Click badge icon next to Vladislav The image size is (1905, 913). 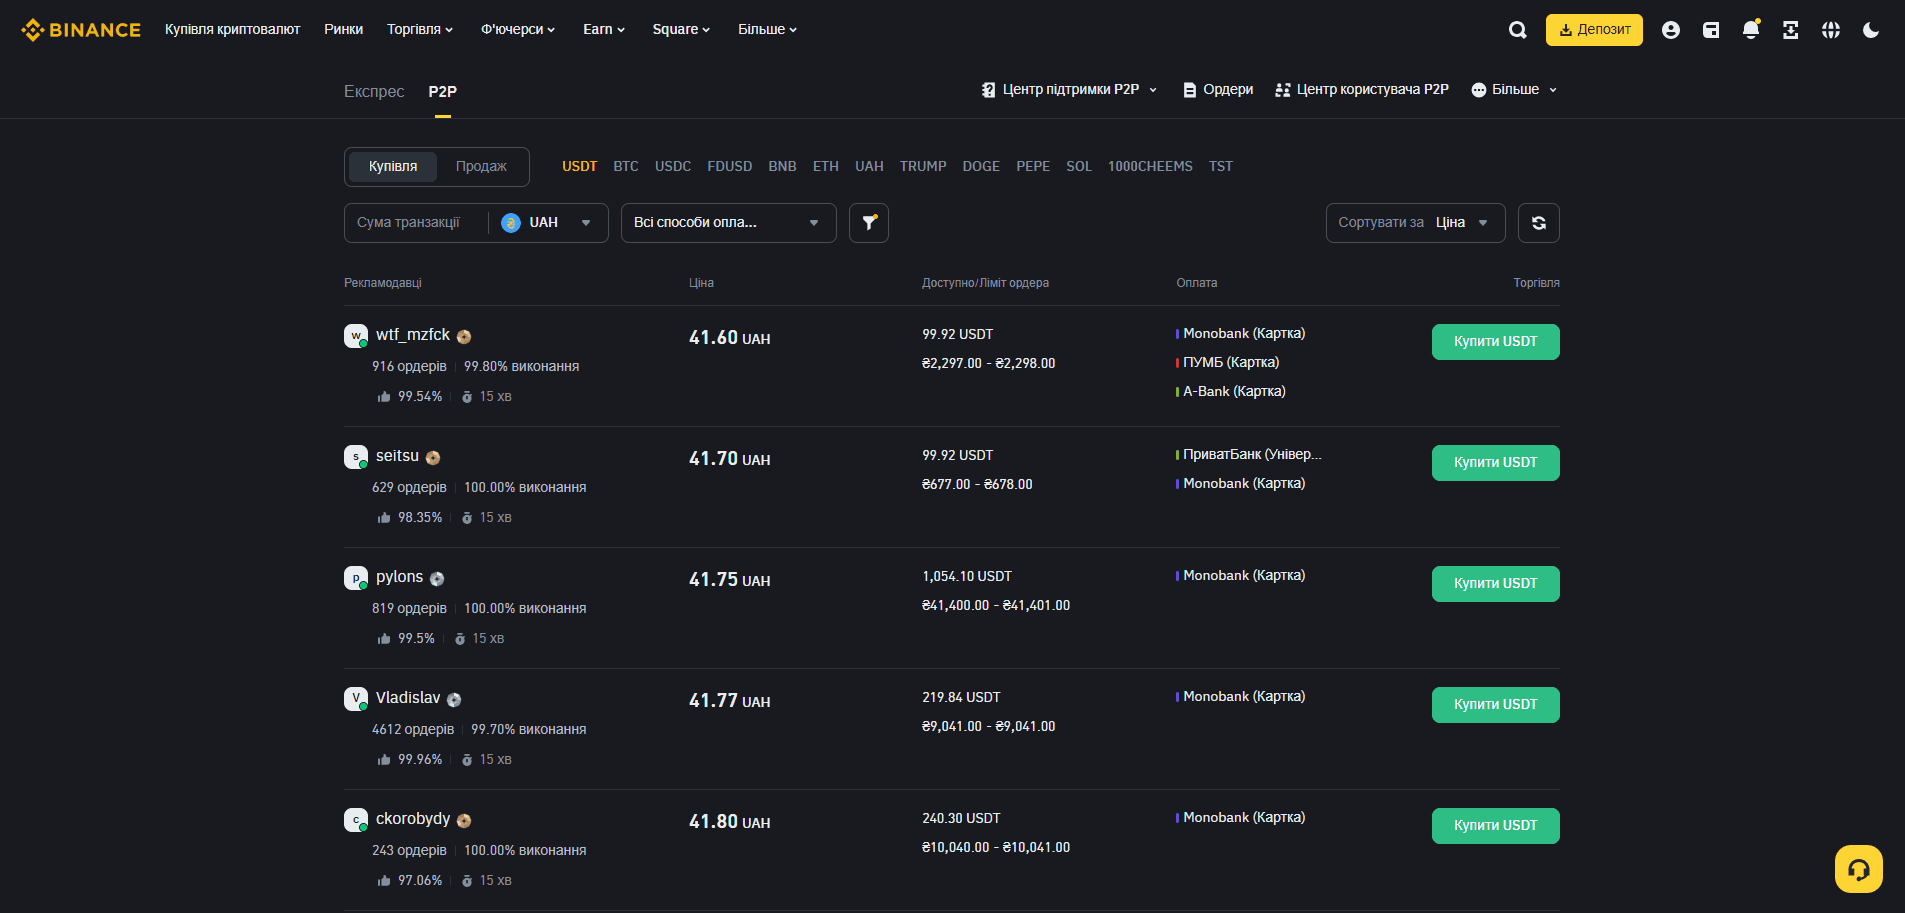pos(454,700)
